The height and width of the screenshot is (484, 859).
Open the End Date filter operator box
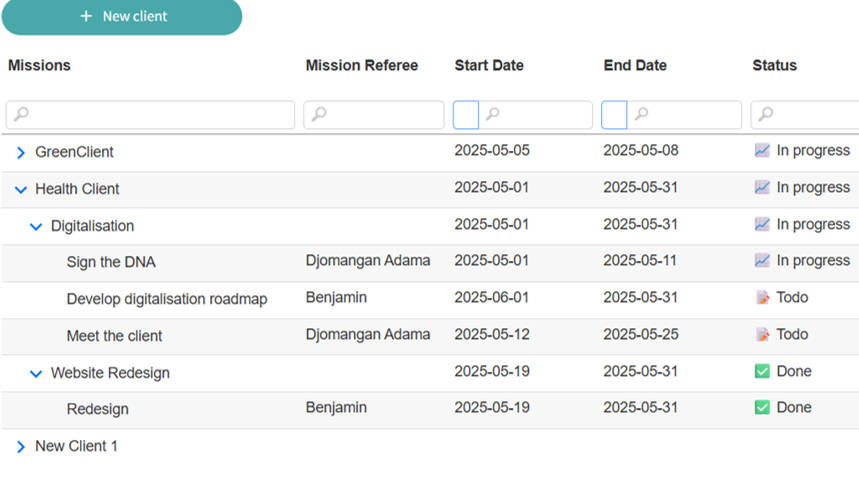(x=614, y=115)
